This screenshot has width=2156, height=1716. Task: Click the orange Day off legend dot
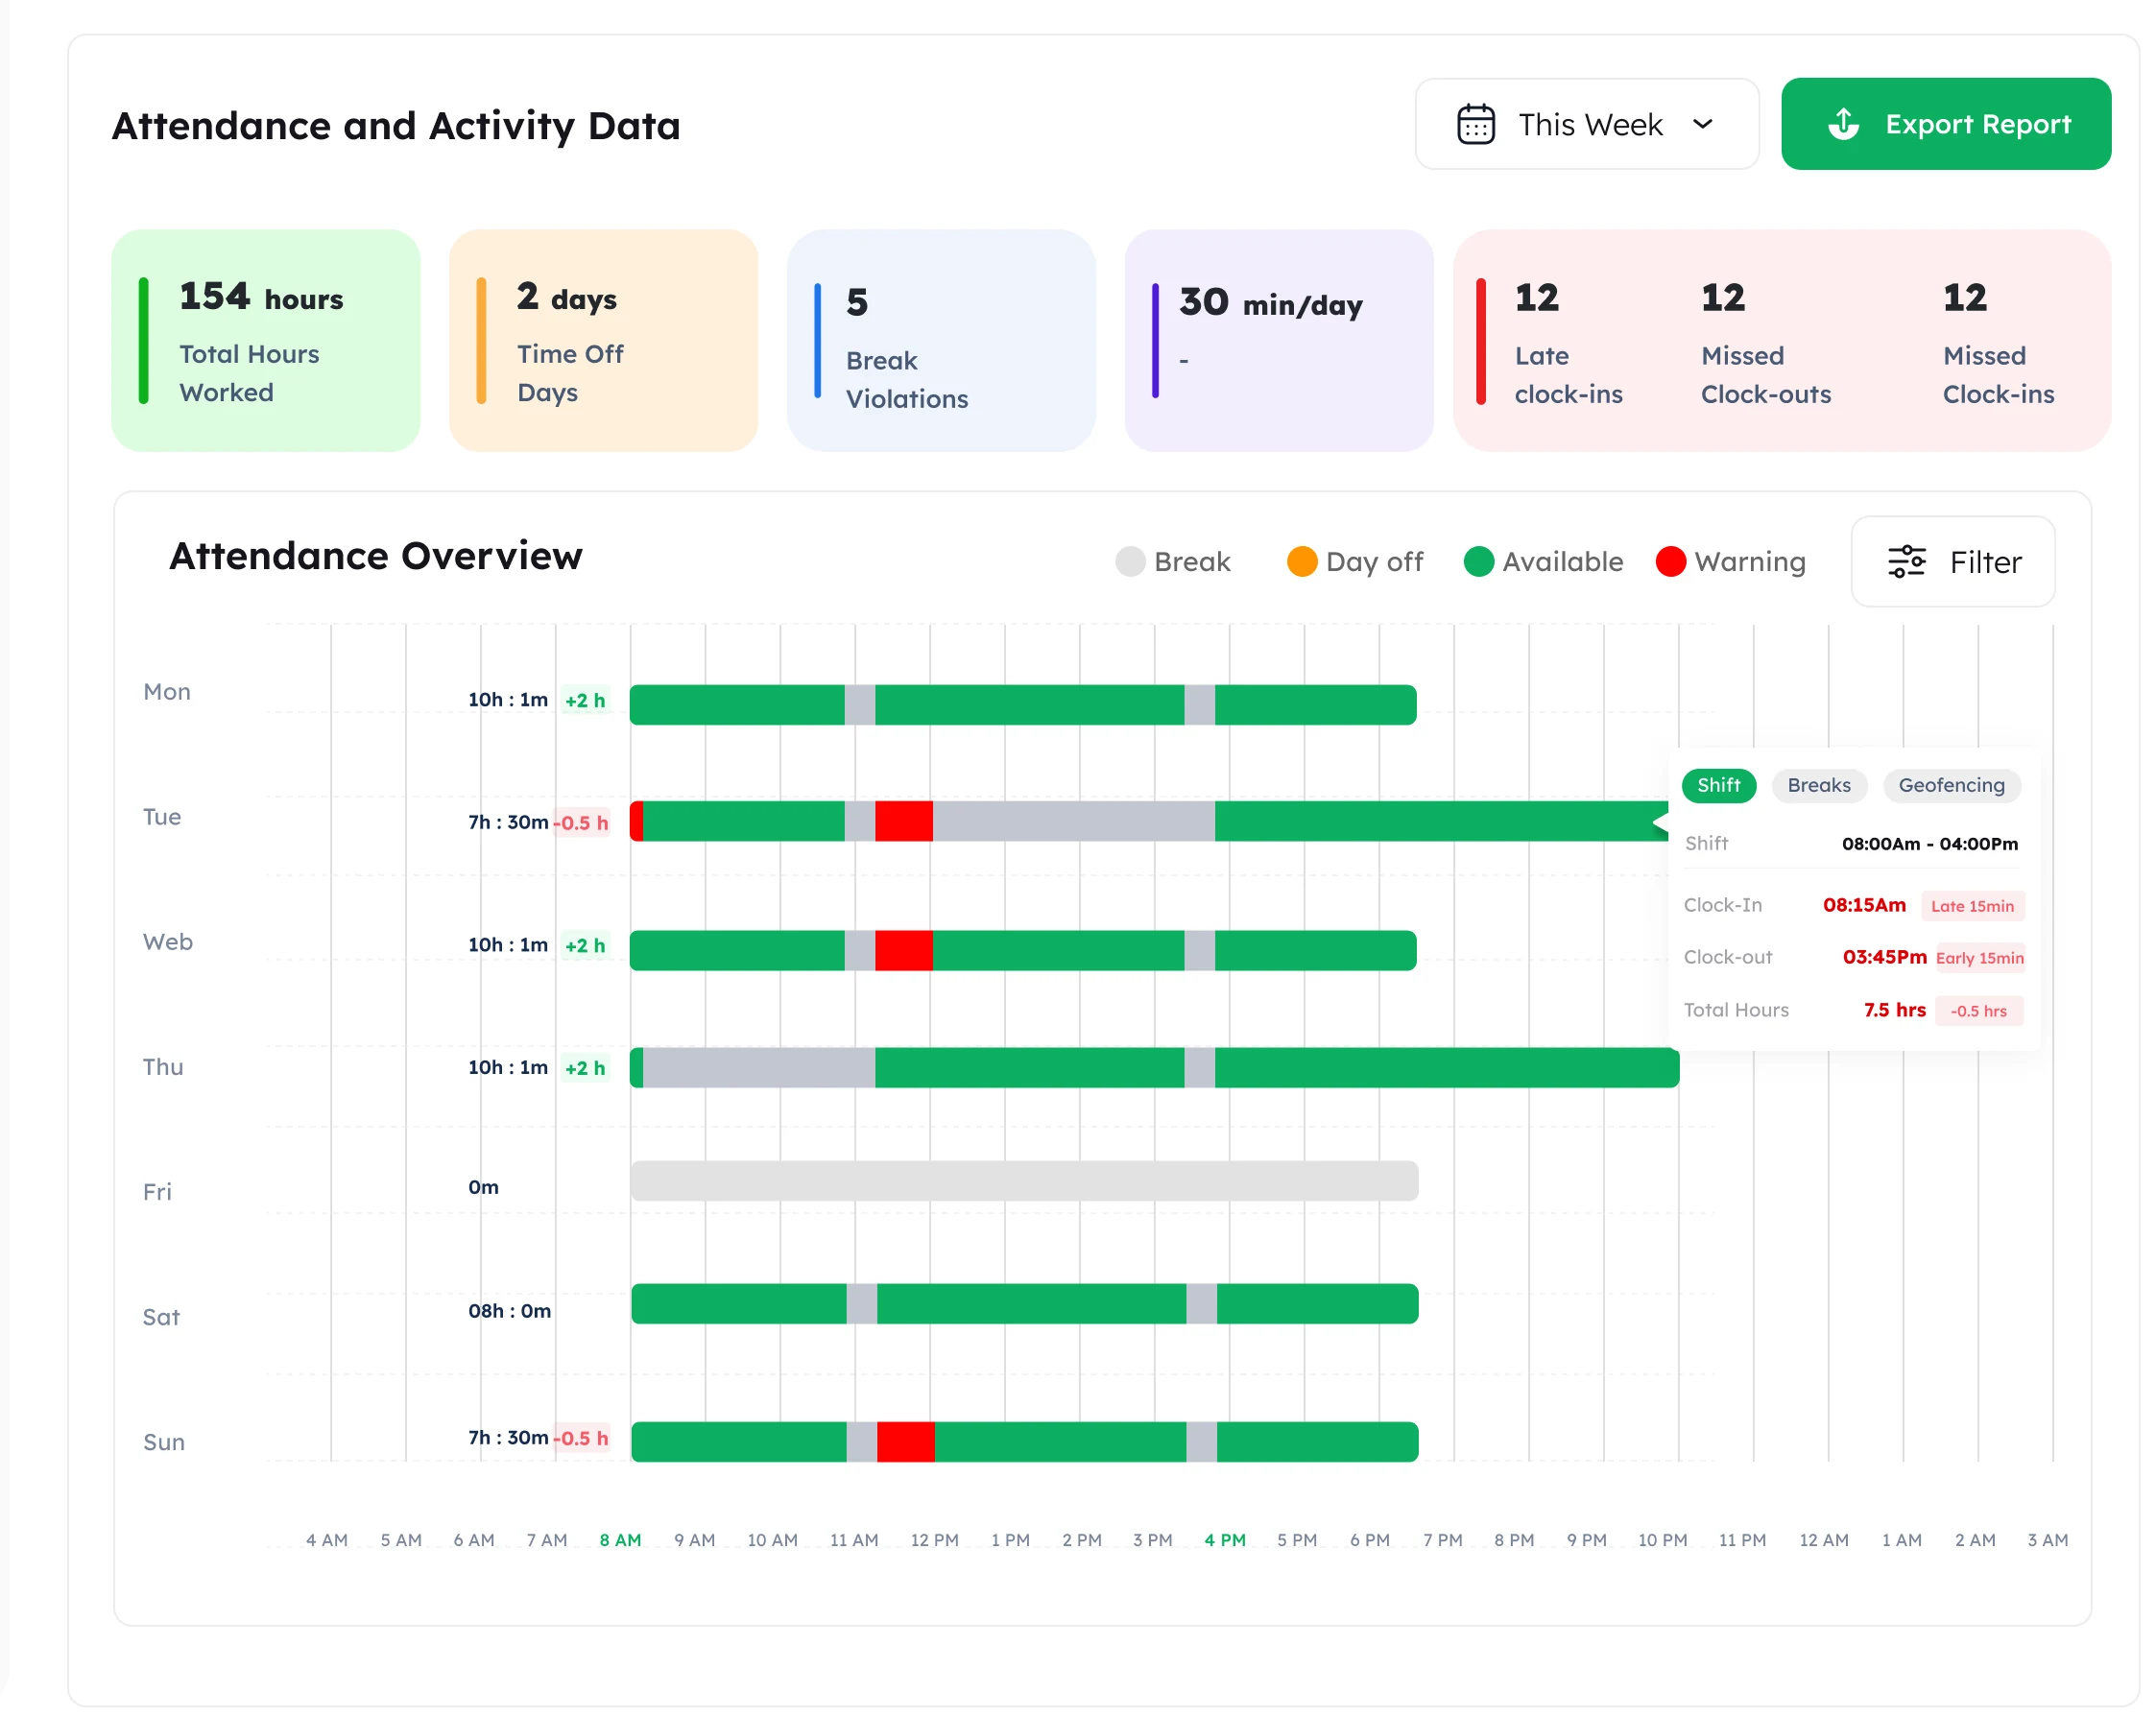pos(1302,562)
